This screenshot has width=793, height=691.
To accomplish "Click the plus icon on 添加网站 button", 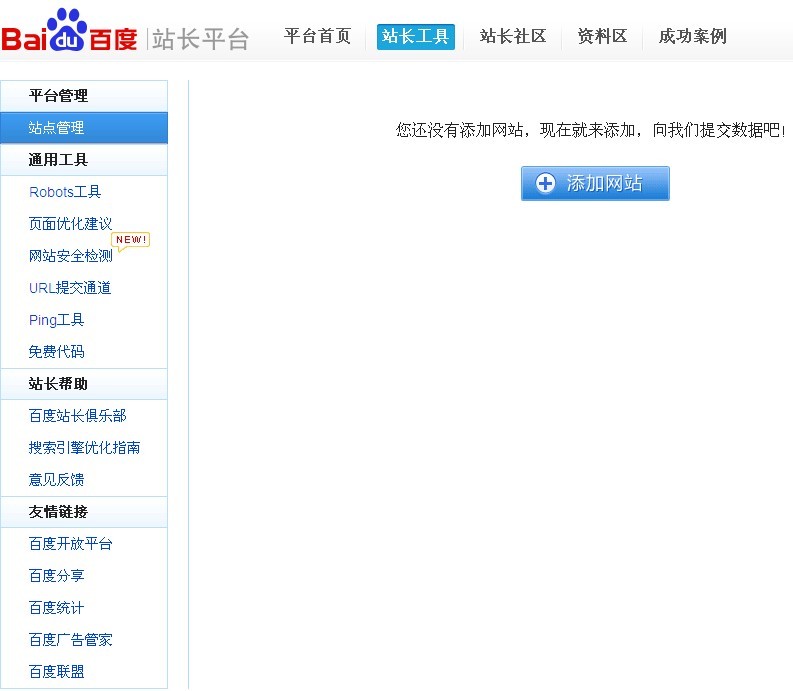I will tap(545, 184).
